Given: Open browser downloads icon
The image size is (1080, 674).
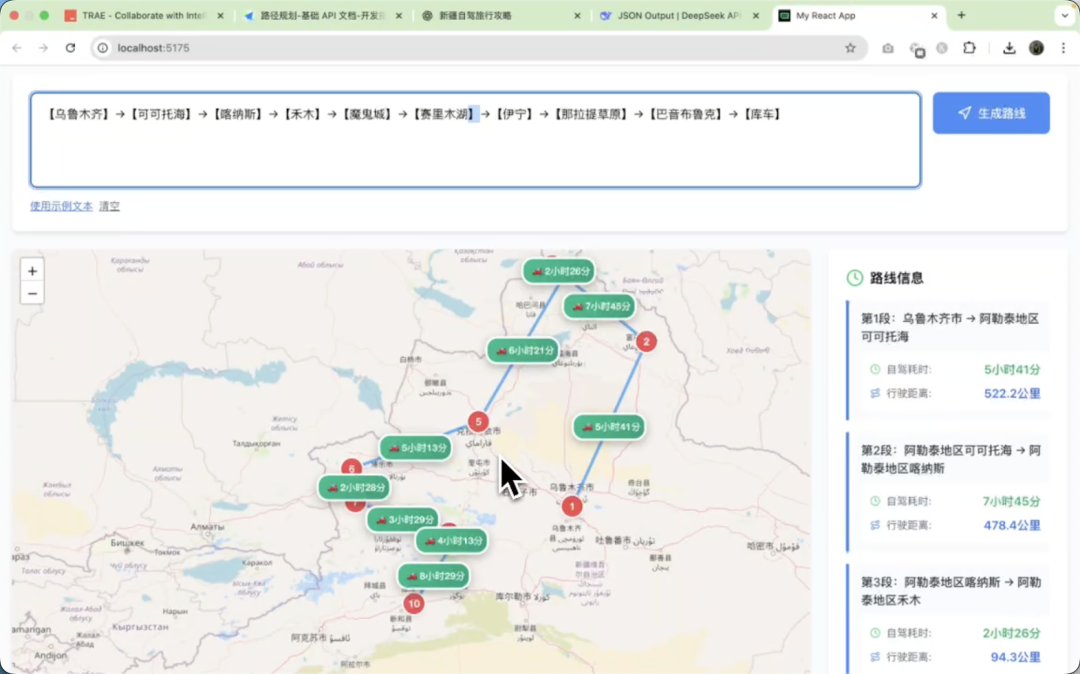Looking at the screenshot, I should [x=1009, y=48].
